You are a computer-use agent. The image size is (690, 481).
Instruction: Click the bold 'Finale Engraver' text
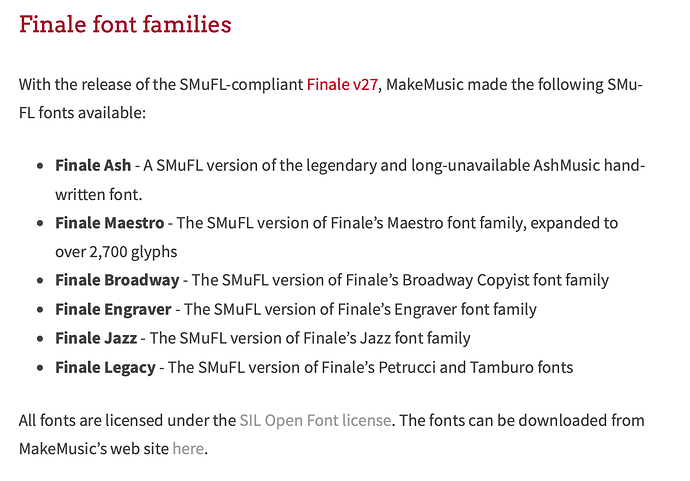tap(113, 309)
